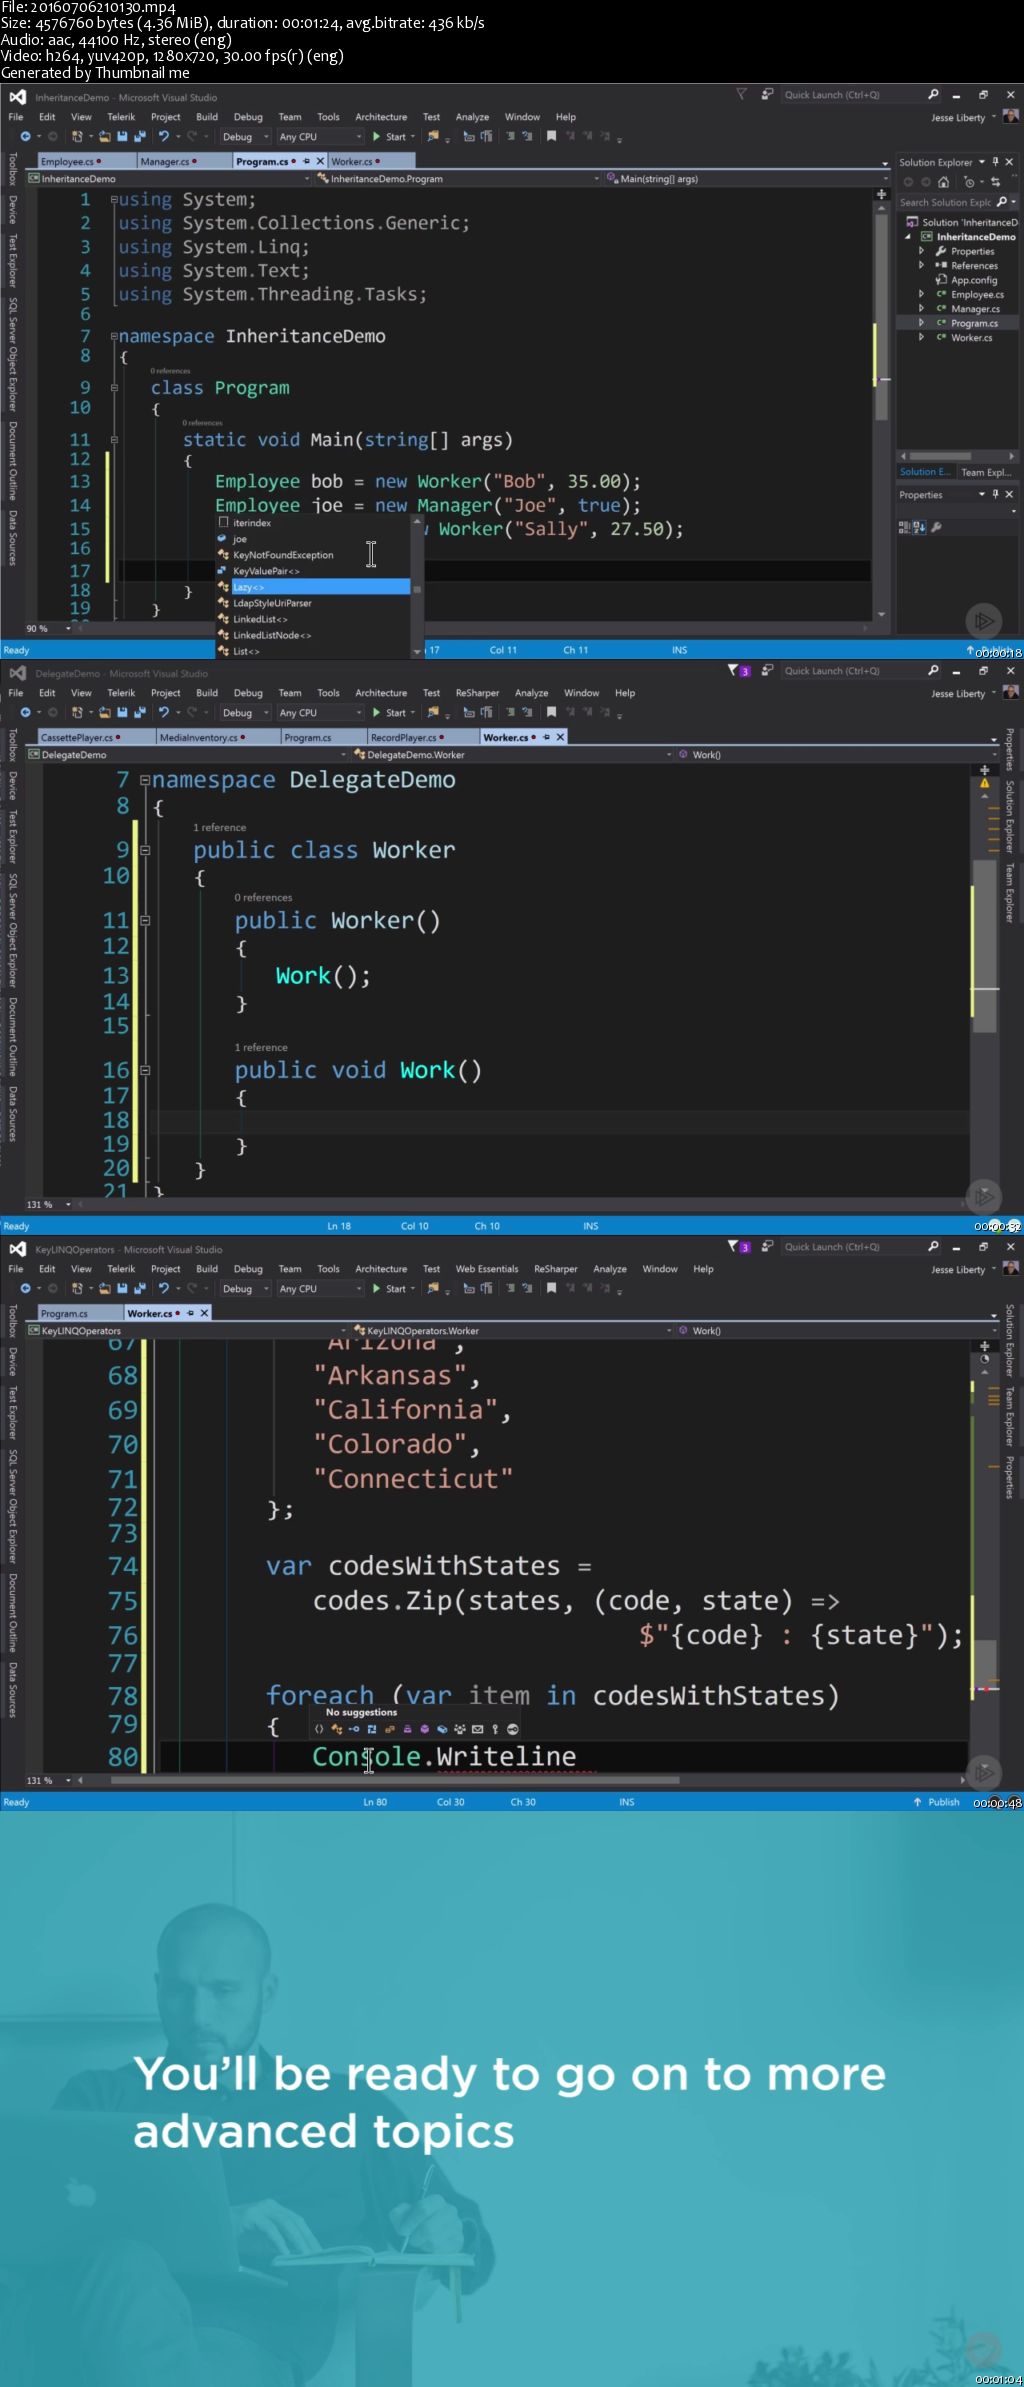Click warning triangle in DelegateDemo scrollbar margin
The height and width of the screenshot is (2387, 1024).
click(985, 784)
